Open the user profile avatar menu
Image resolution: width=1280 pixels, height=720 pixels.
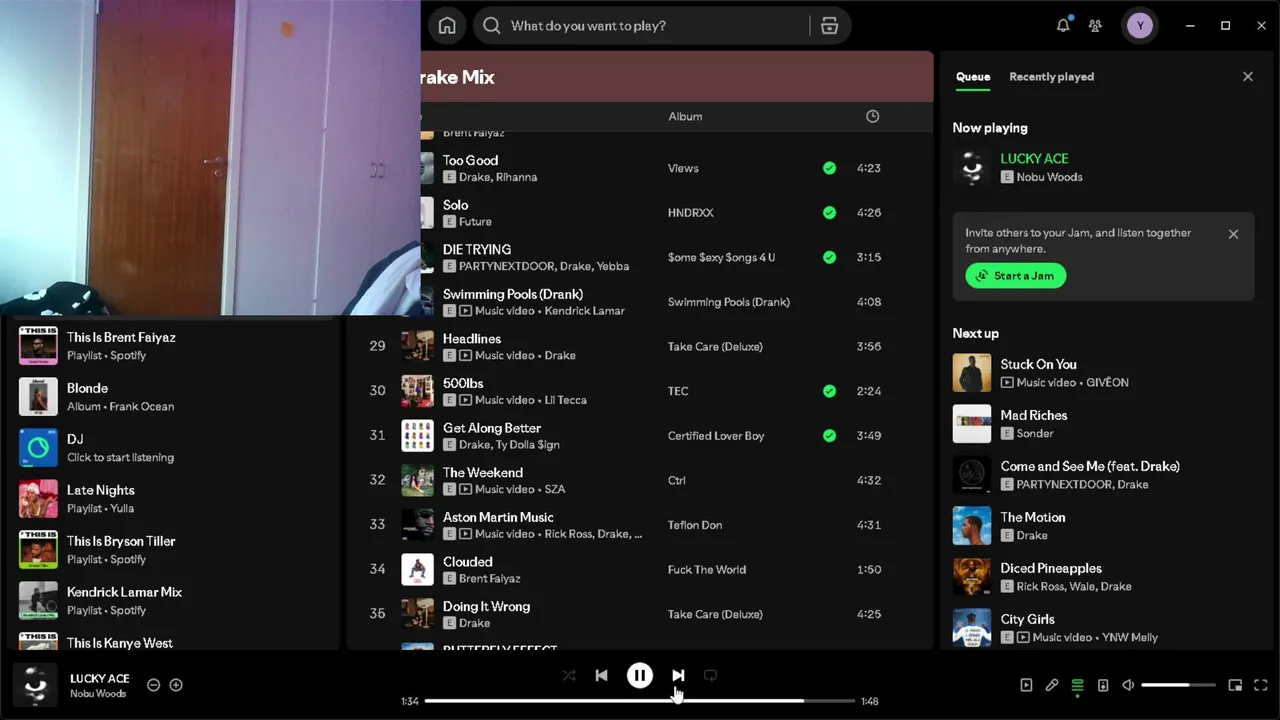[1140, 26]
